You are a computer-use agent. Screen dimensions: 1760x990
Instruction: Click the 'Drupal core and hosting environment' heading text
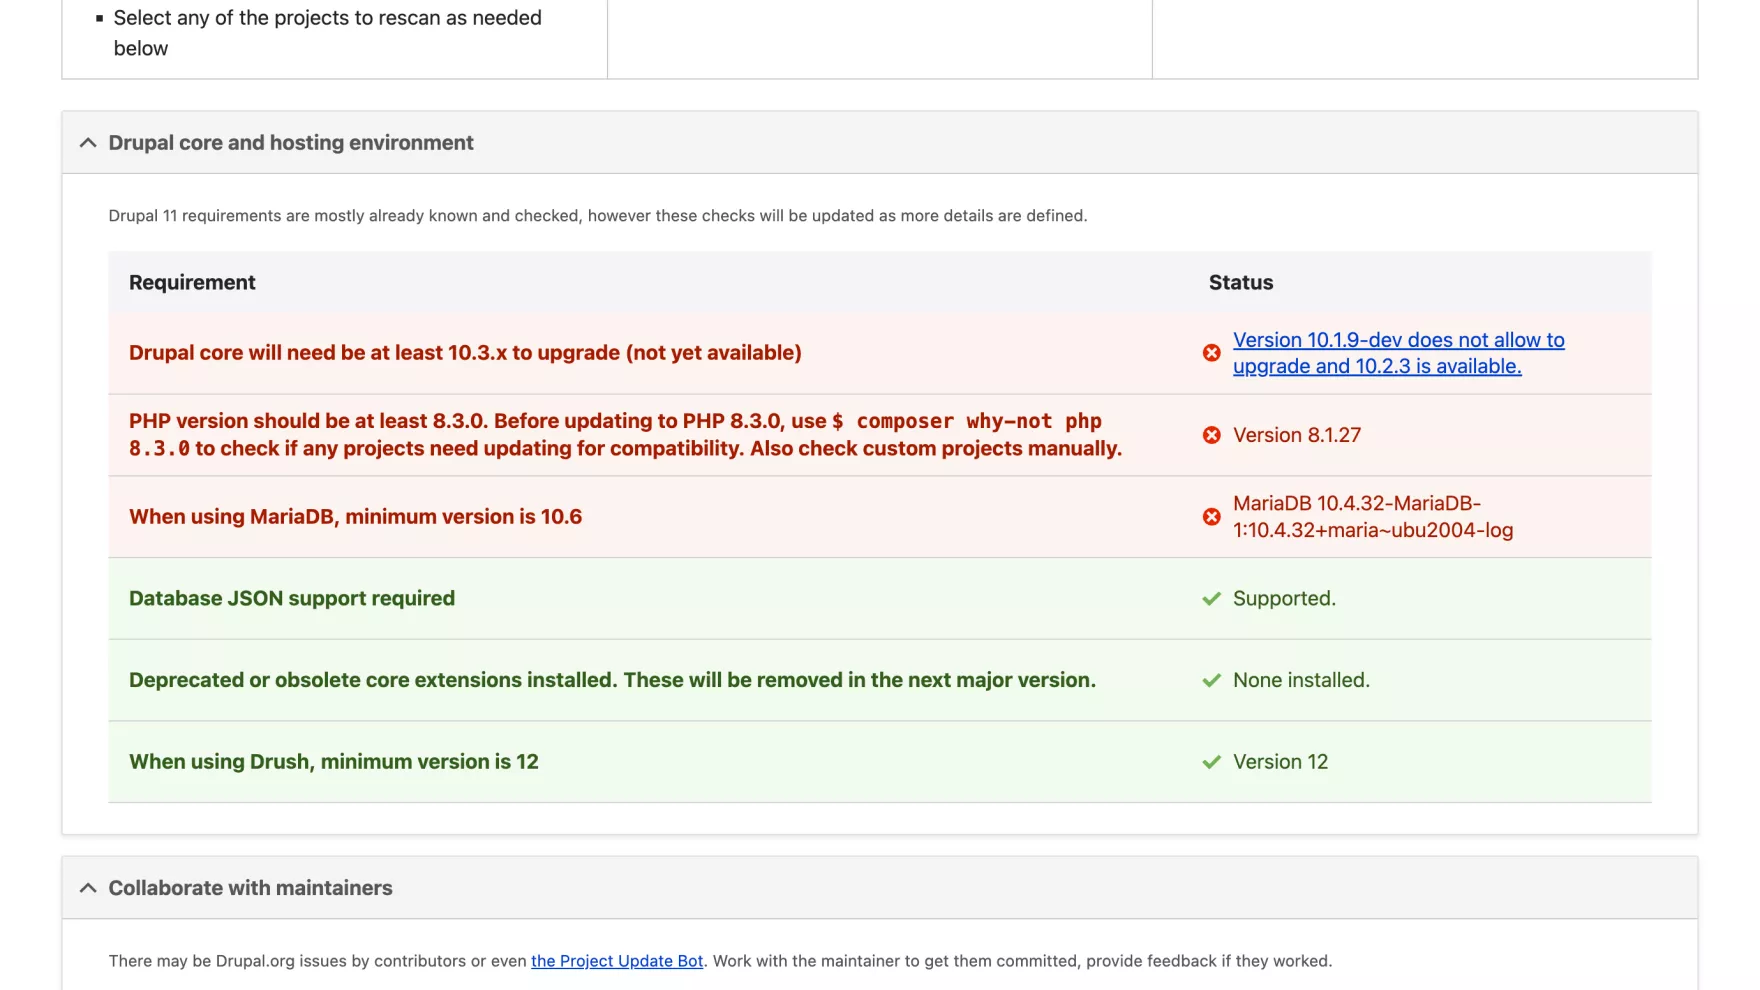coord(291,143)
